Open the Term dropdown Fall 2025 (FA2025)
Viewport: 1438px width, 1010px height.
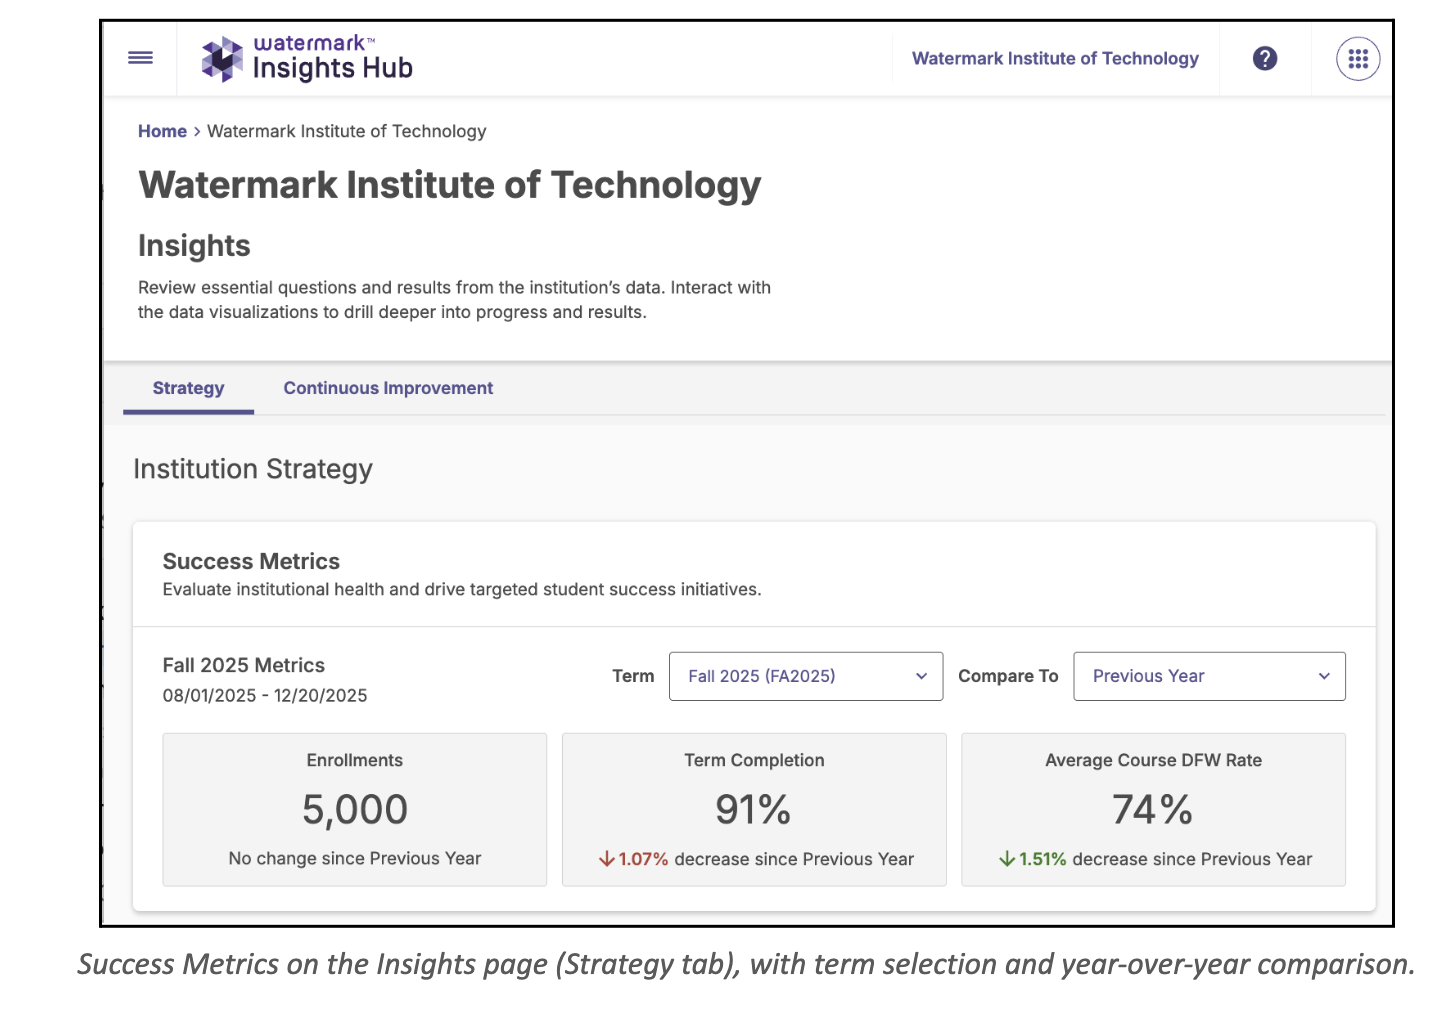coord(806,676)
